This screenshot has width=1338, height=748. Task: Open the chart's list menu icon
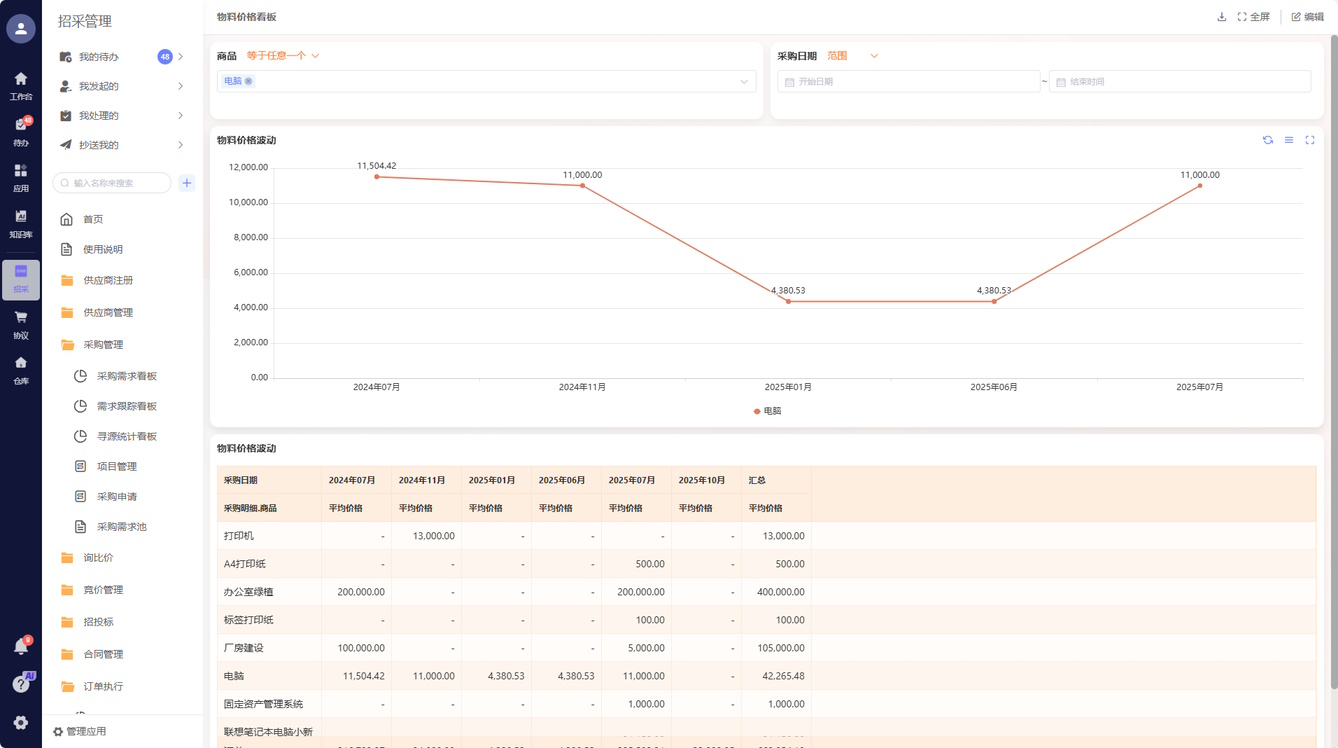click(1289, 140)
